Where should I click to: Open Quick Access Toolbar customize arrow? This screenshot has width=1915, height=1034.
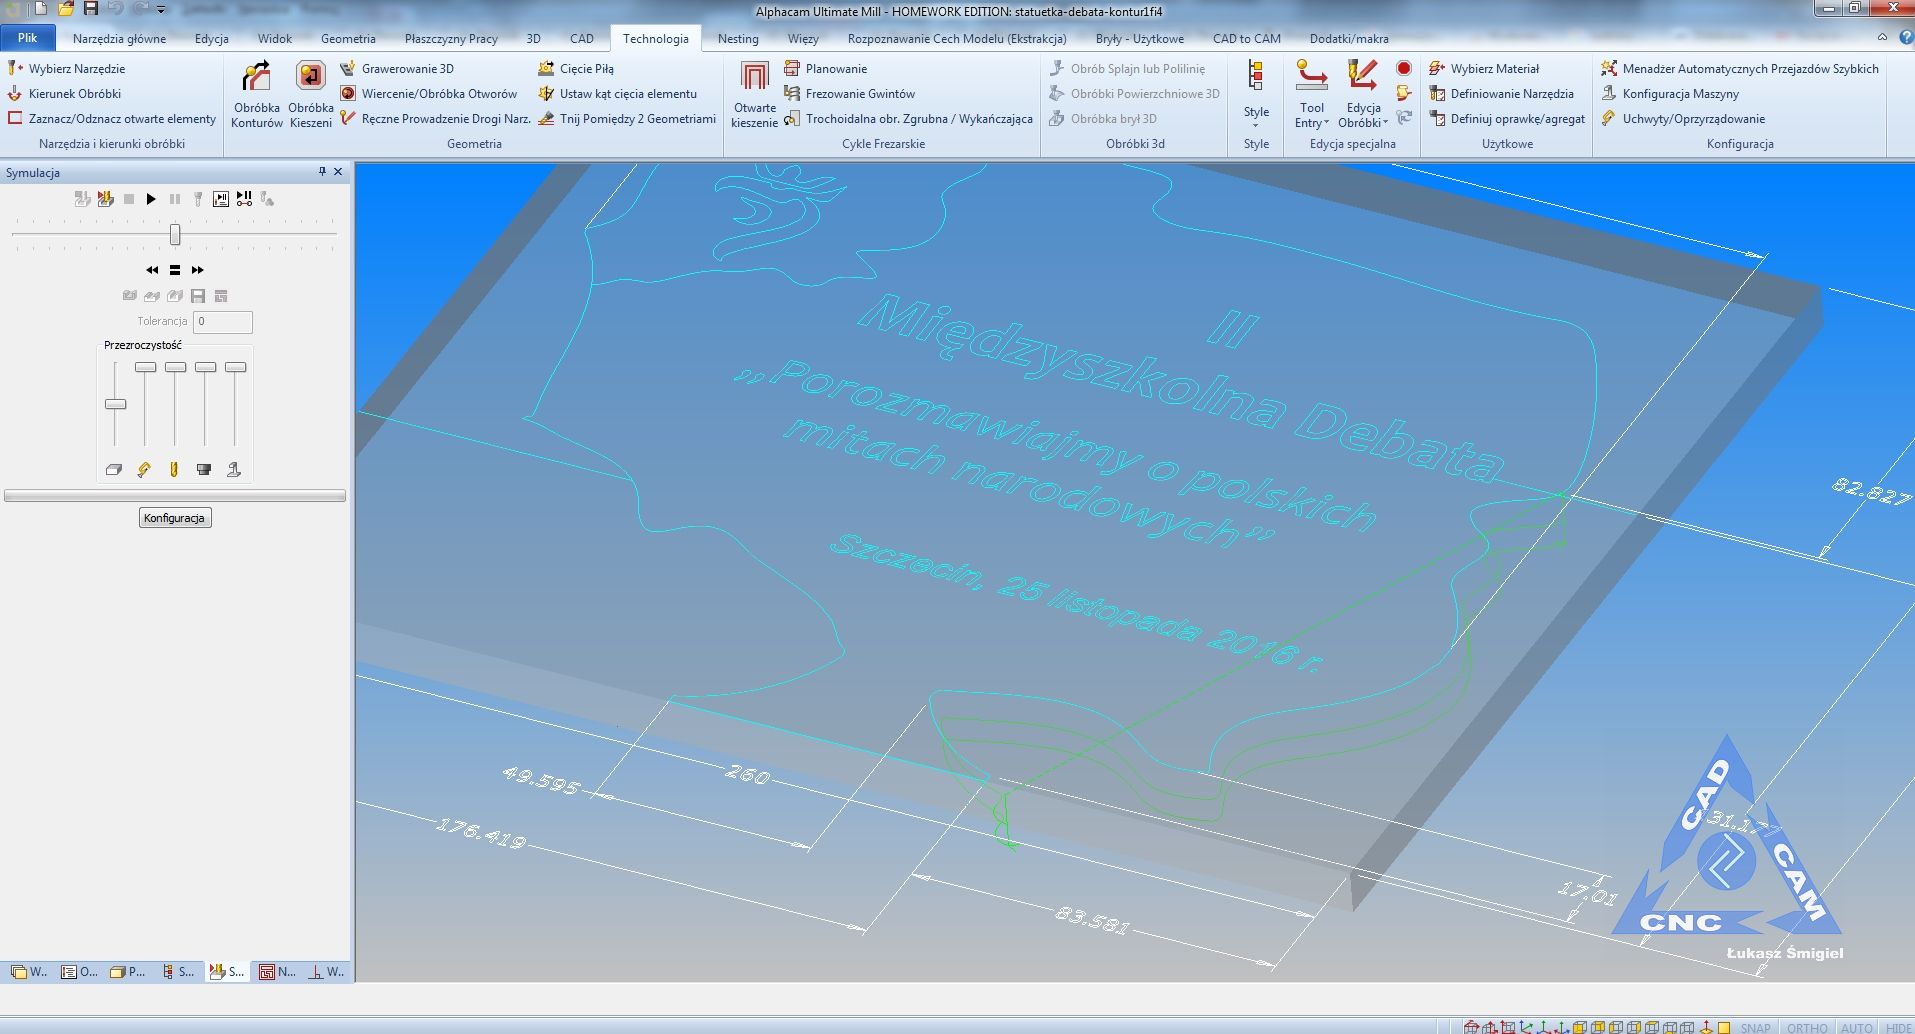tap(161, 9)
